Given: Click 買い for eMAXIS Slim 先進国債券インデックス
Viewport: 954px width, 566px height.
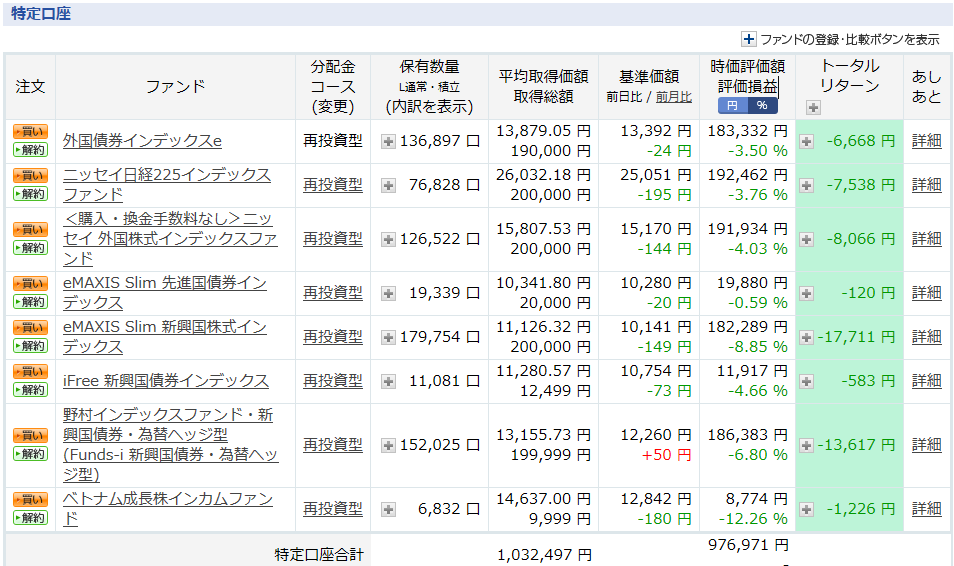Looking at the screenshot, I should click(30, 283).
